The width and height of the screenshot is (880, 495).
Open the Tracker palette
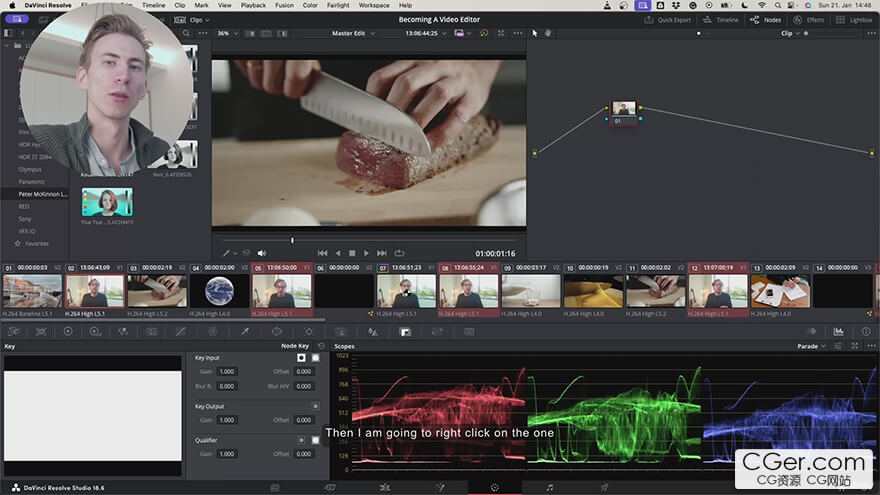click(x=309, y=332)
